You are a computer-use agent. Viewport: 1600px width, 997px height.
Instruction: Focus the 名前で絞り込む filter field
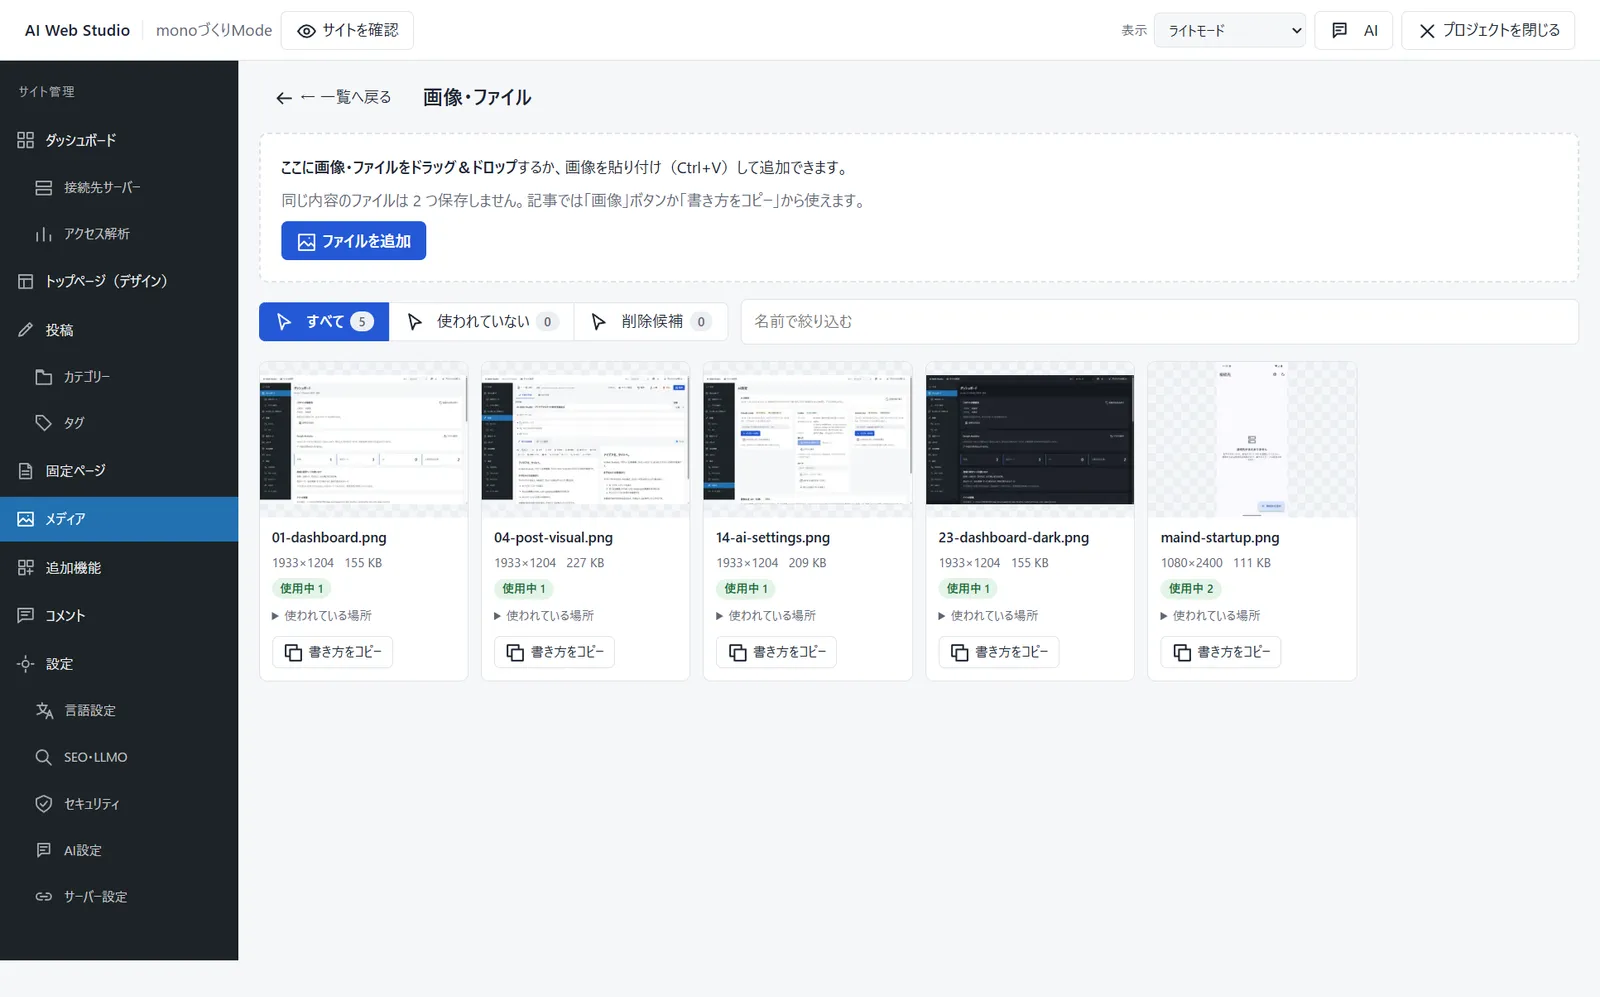[x=1159, y=322]
